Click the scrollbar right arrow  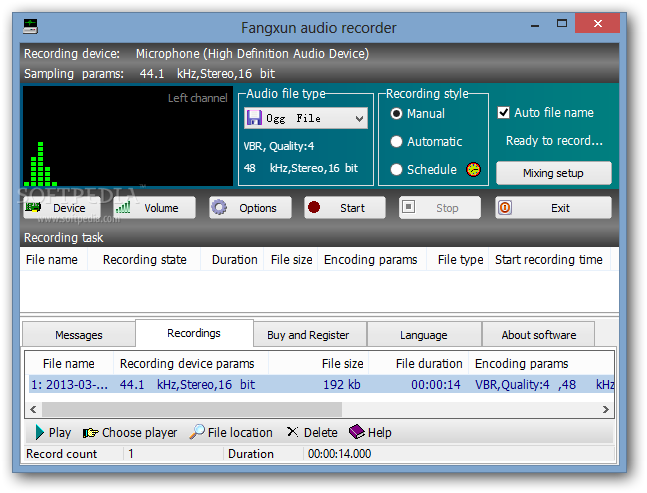coord(605,409)
